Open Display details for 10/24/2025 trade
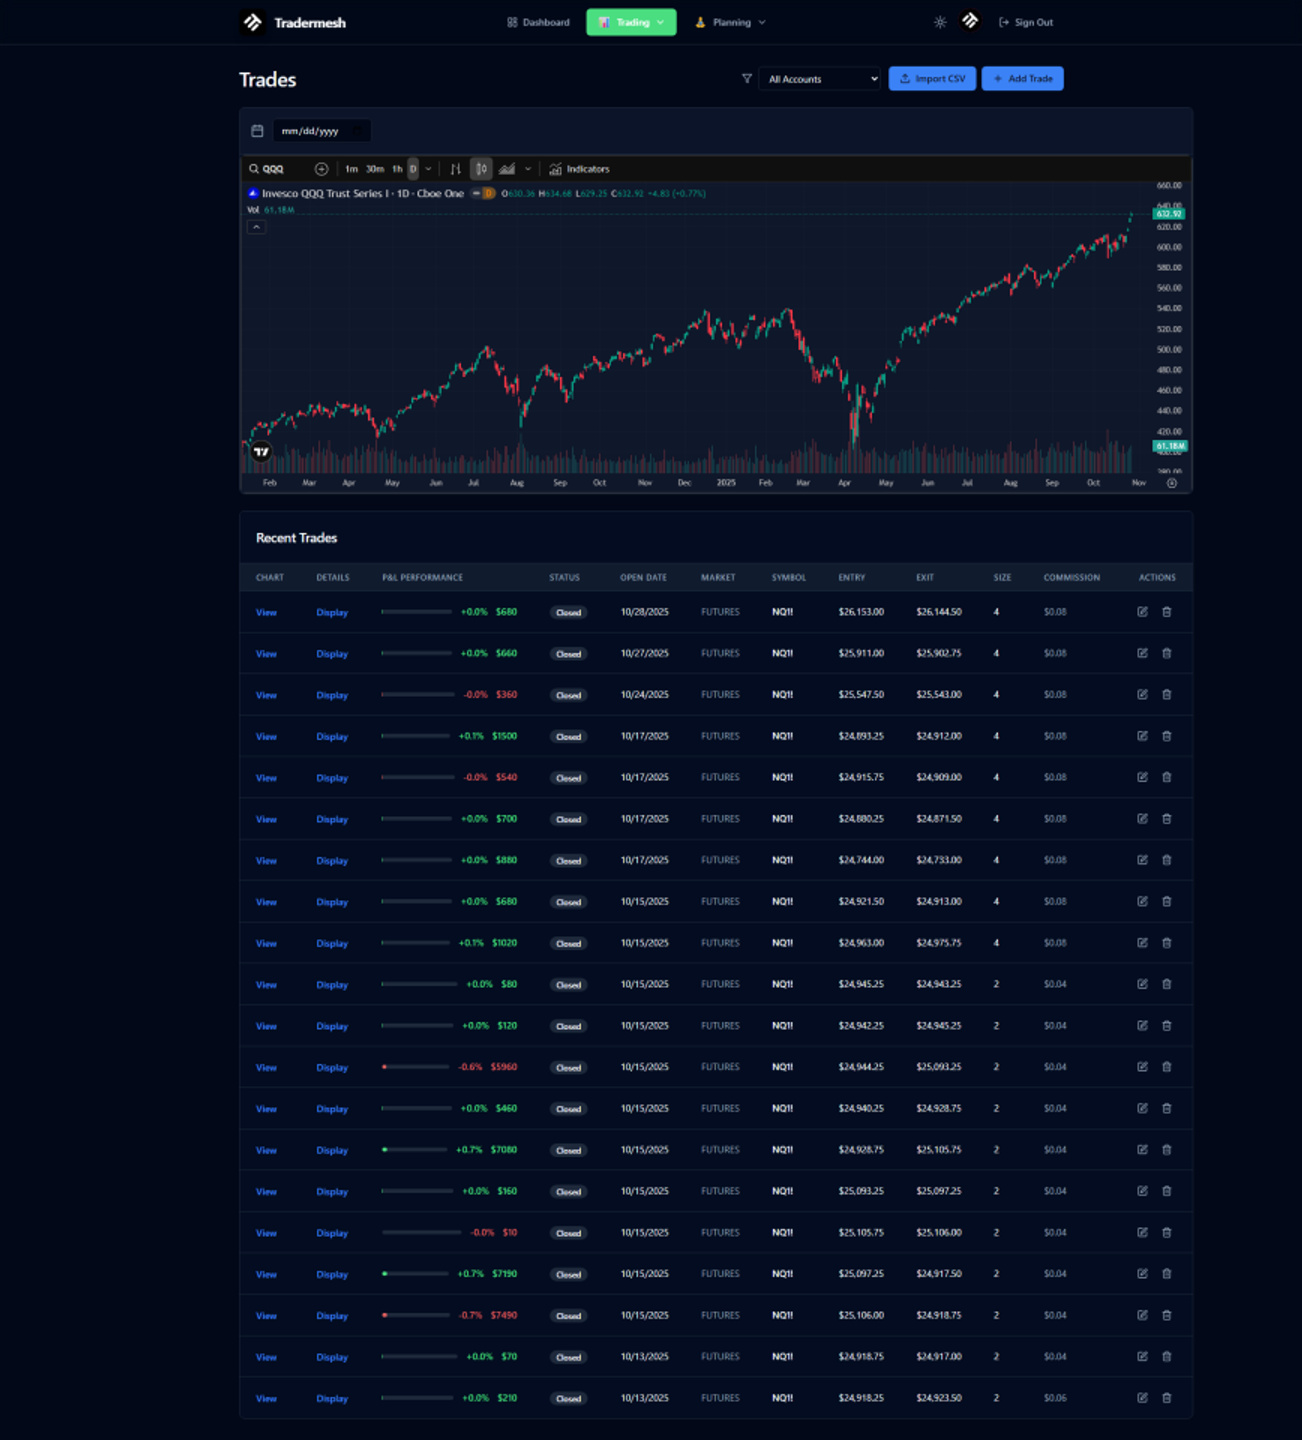The width and height of the screenshot is (1302, 1440). [332, 695]
